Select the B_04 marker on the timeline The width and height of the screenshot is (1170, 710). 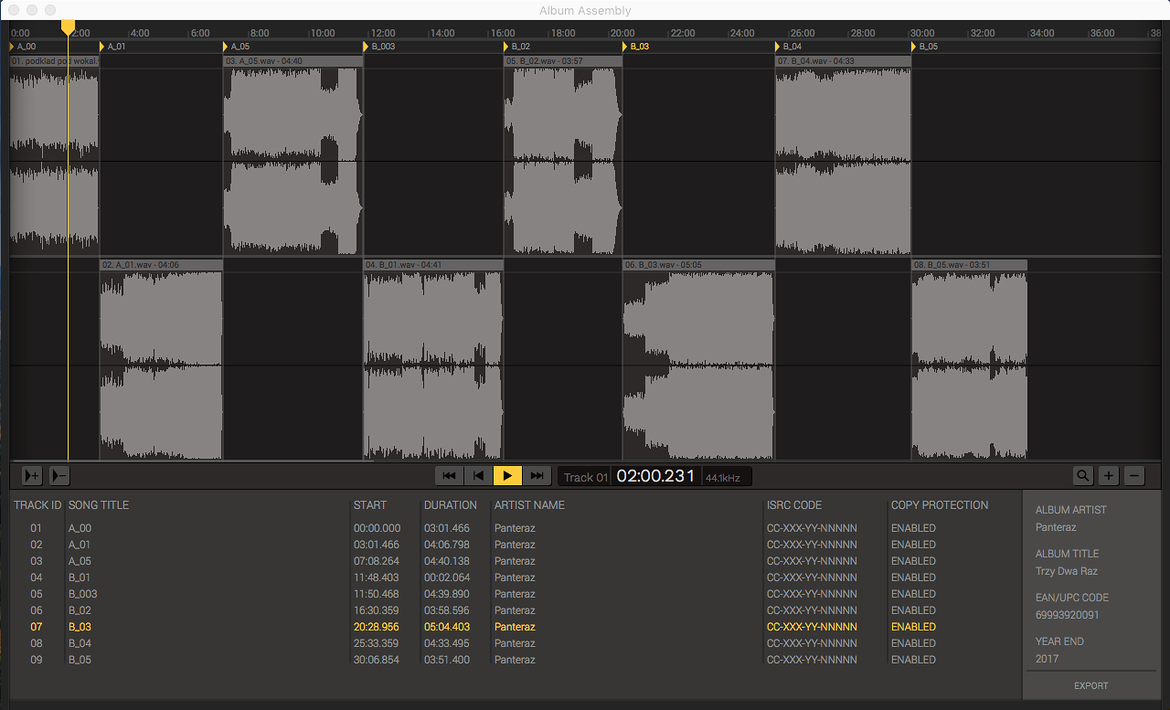(789, 46)
